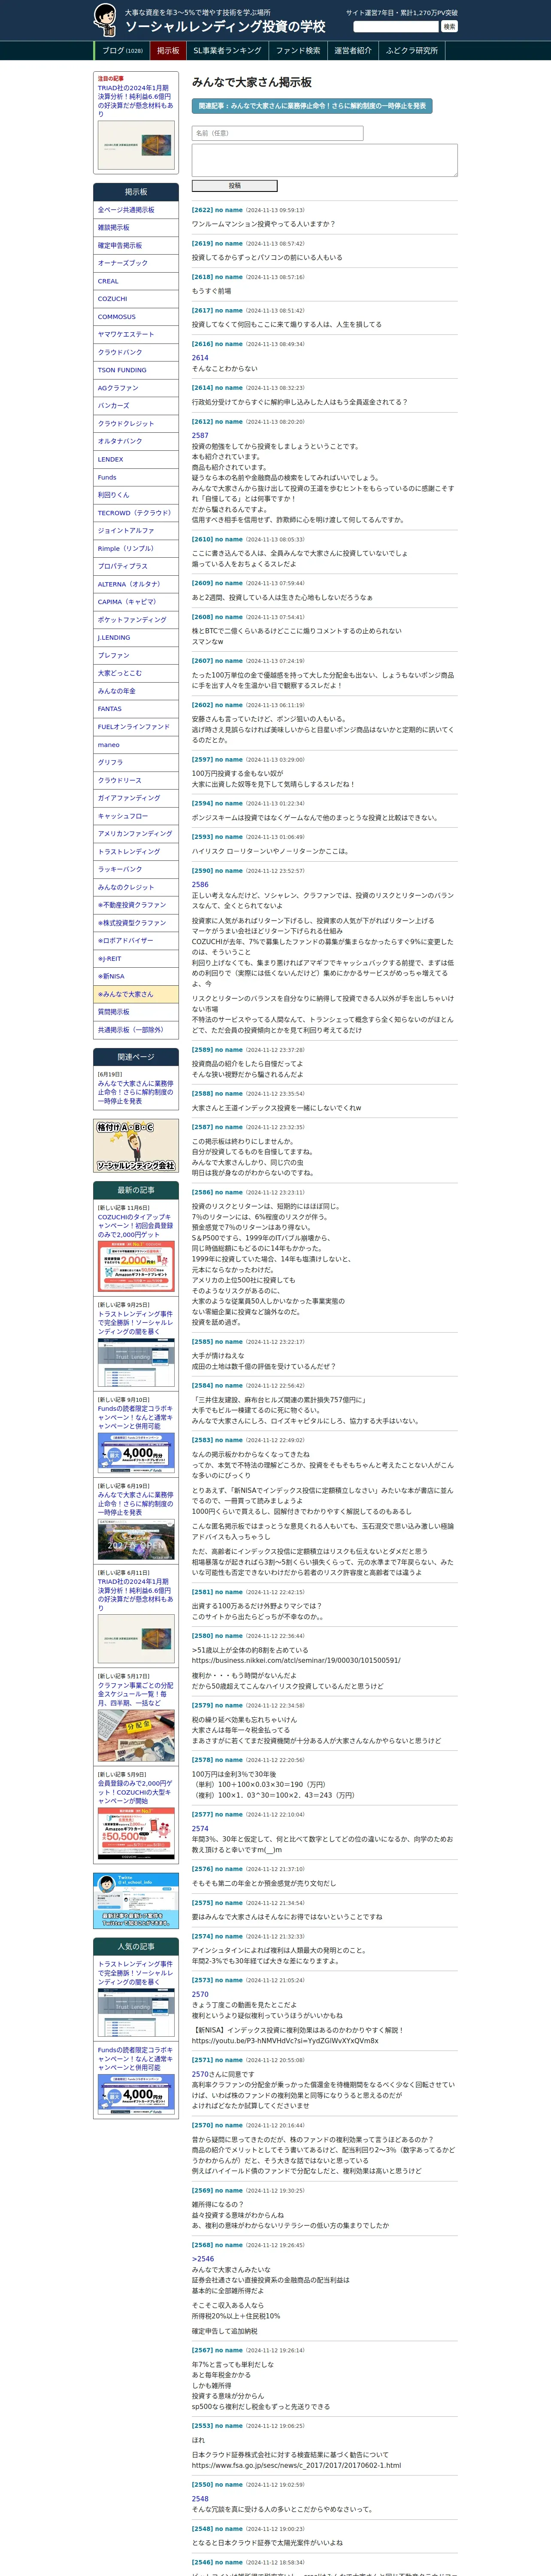Open the COMMOSUS board link
The width and height of the screenshot is (551, 2576).
tap(136, 317)
